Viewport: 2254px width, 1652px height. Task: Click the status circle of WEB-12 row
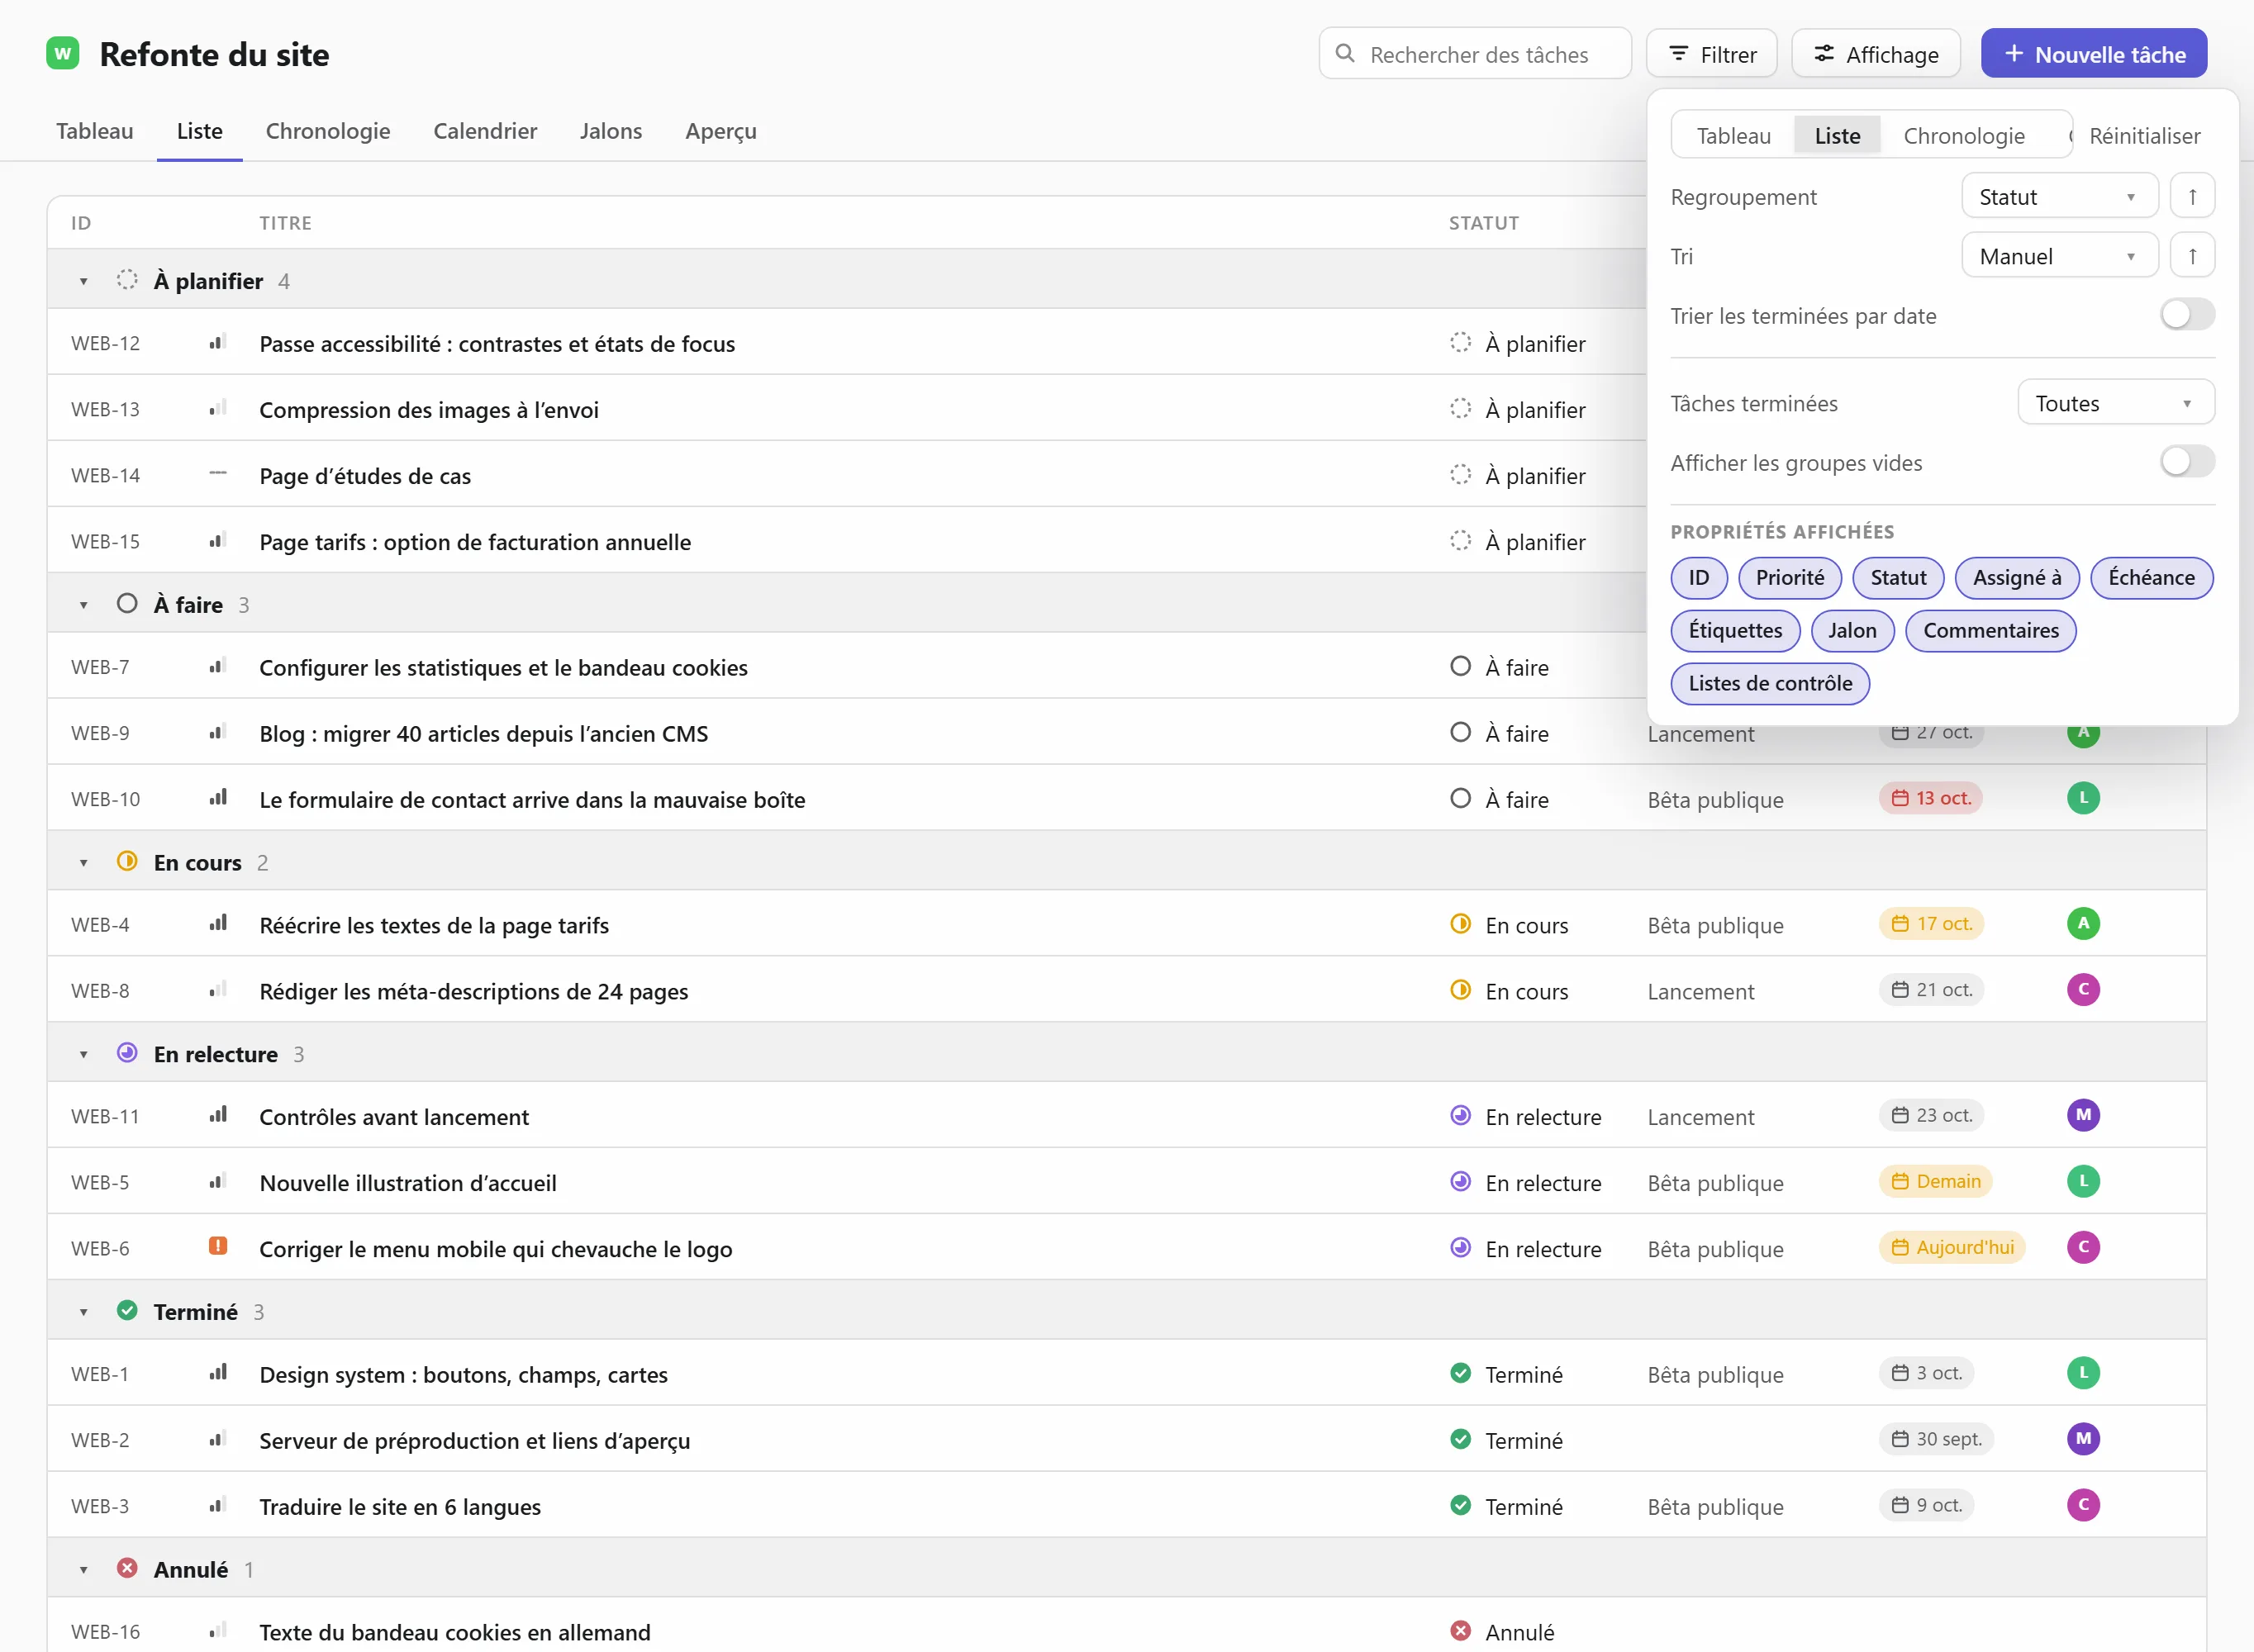[x=1460, y=342]
